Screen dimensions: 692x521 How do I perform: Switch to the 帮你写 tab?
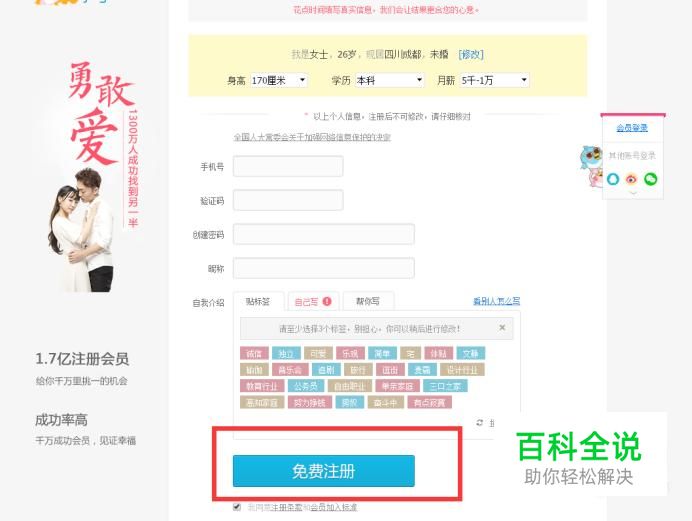pyautogui.click(x=368, y=302)
